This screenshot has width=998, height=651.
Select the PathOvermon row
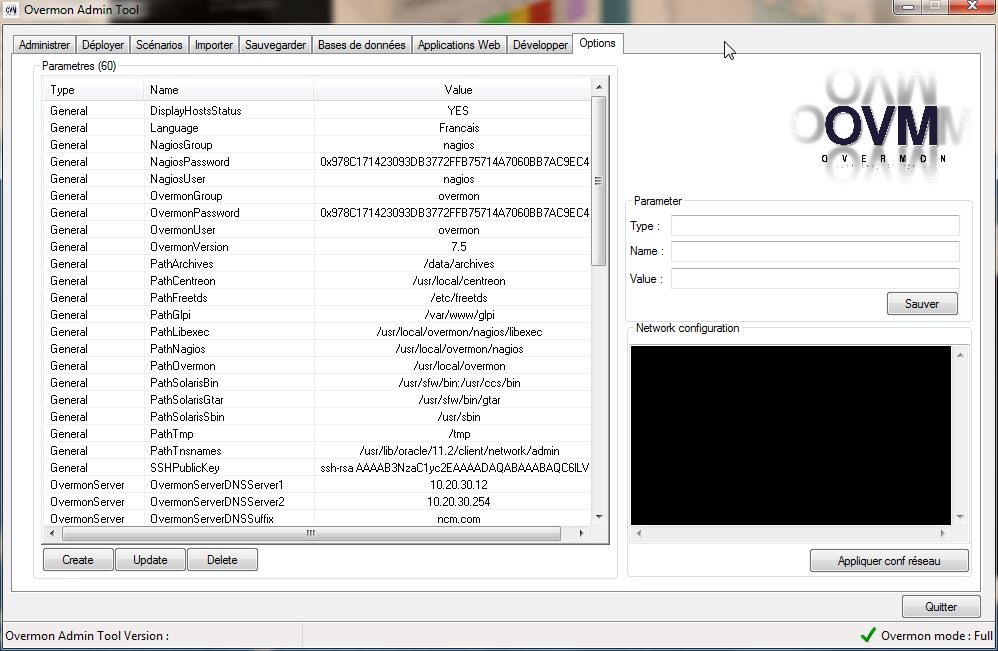click(x=317, y=366)
